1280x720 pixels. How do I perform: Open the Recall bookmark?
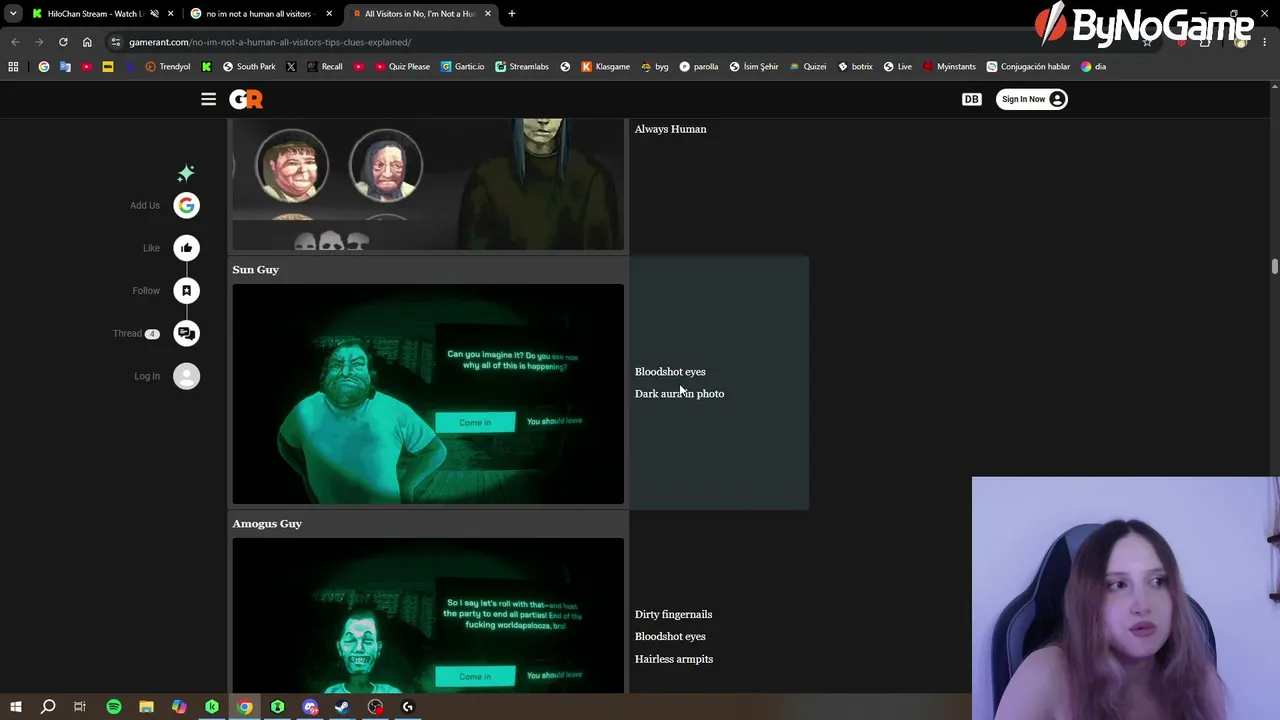click(x=325, y=67)
